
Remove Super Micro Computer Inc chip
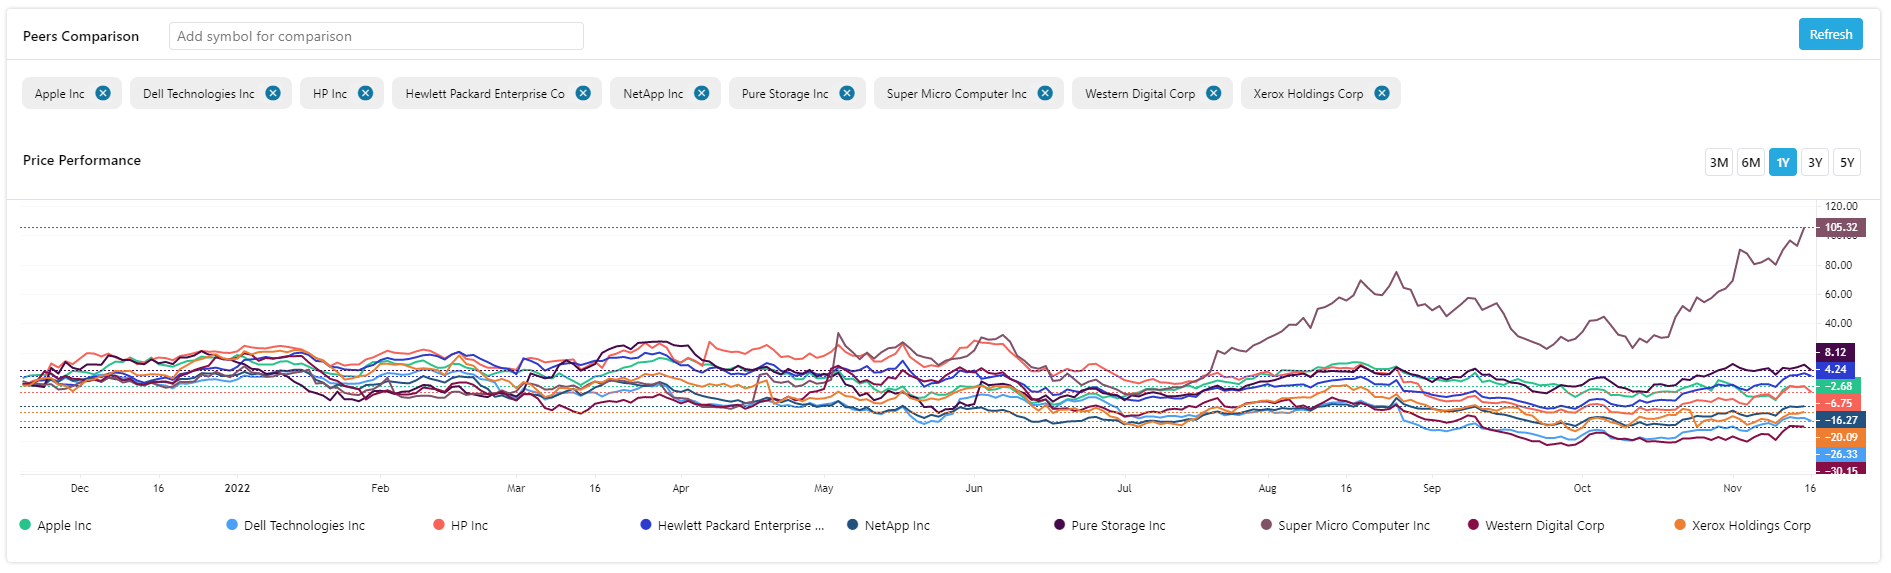click(x=1045, y=93)
